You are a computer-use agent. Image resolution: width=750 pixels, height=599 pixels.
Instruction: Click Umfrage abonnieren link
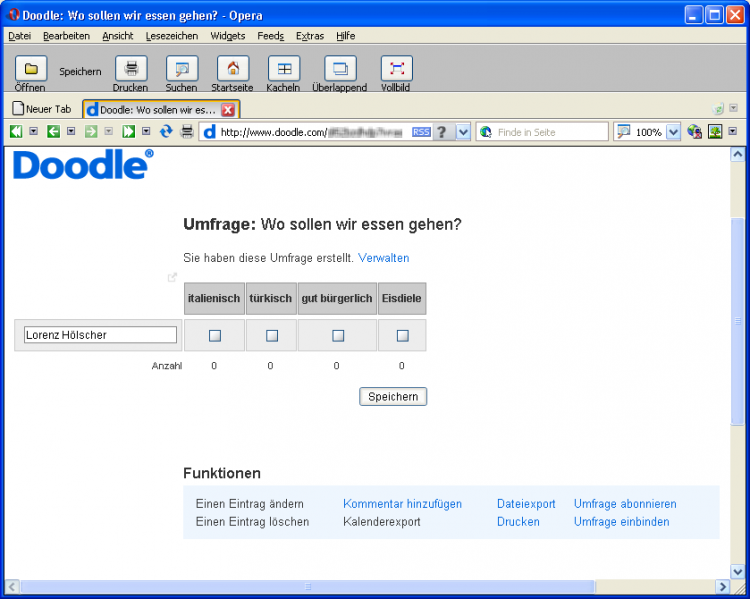pos(625,504)
